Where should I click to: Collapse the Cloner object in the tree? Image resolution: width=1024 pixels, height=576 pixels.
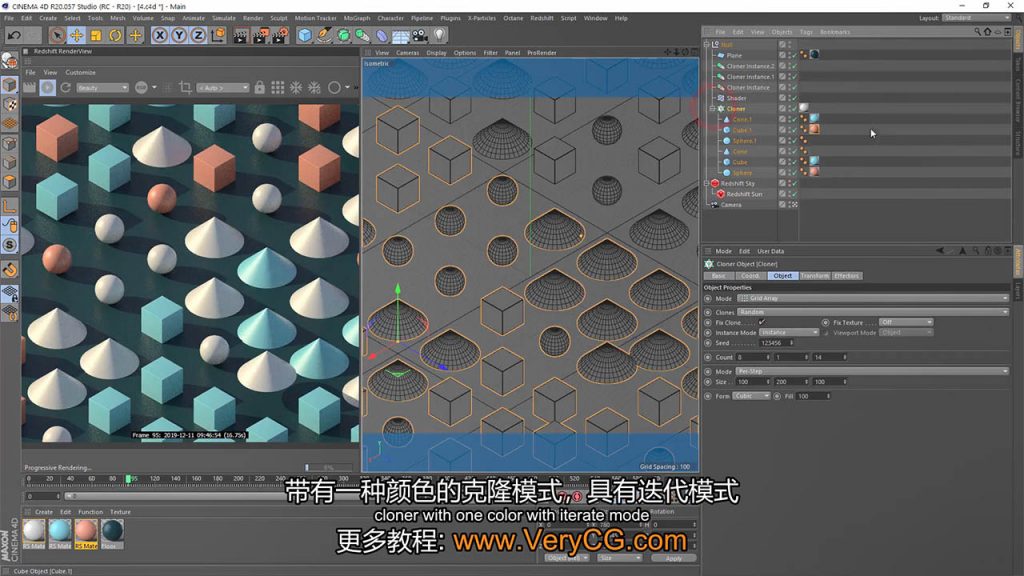point(712,109)
